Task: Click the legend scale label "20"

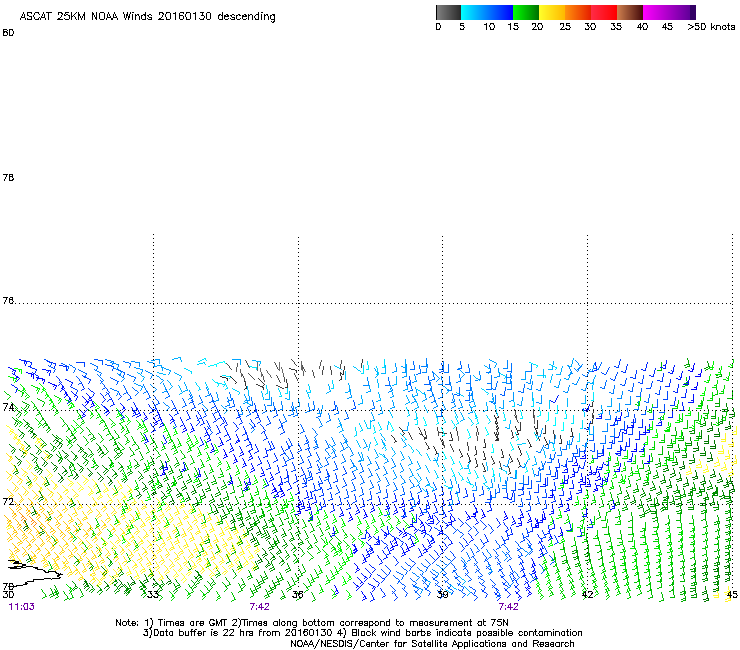Action: tap(537, 27)
